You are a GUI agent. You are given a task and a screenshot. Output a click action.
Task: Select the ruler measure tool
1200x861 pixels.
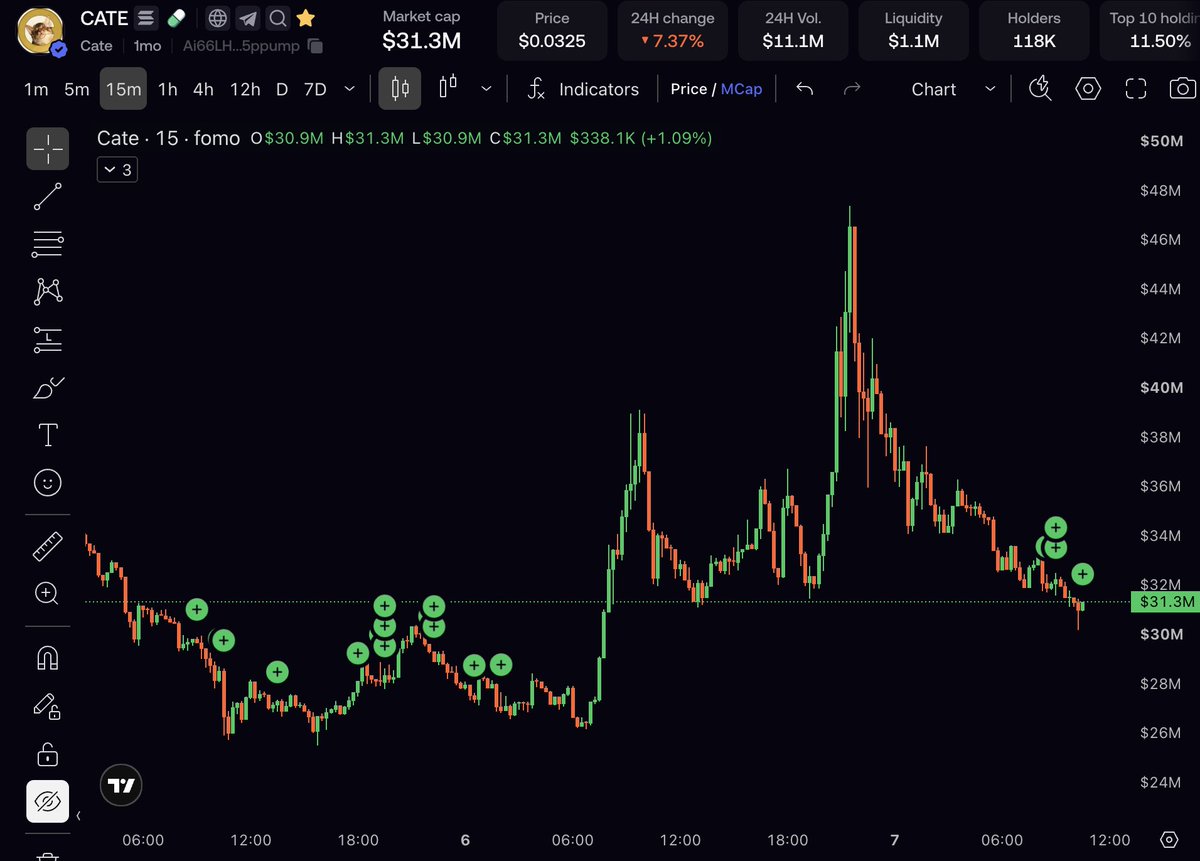click(48, 546)
